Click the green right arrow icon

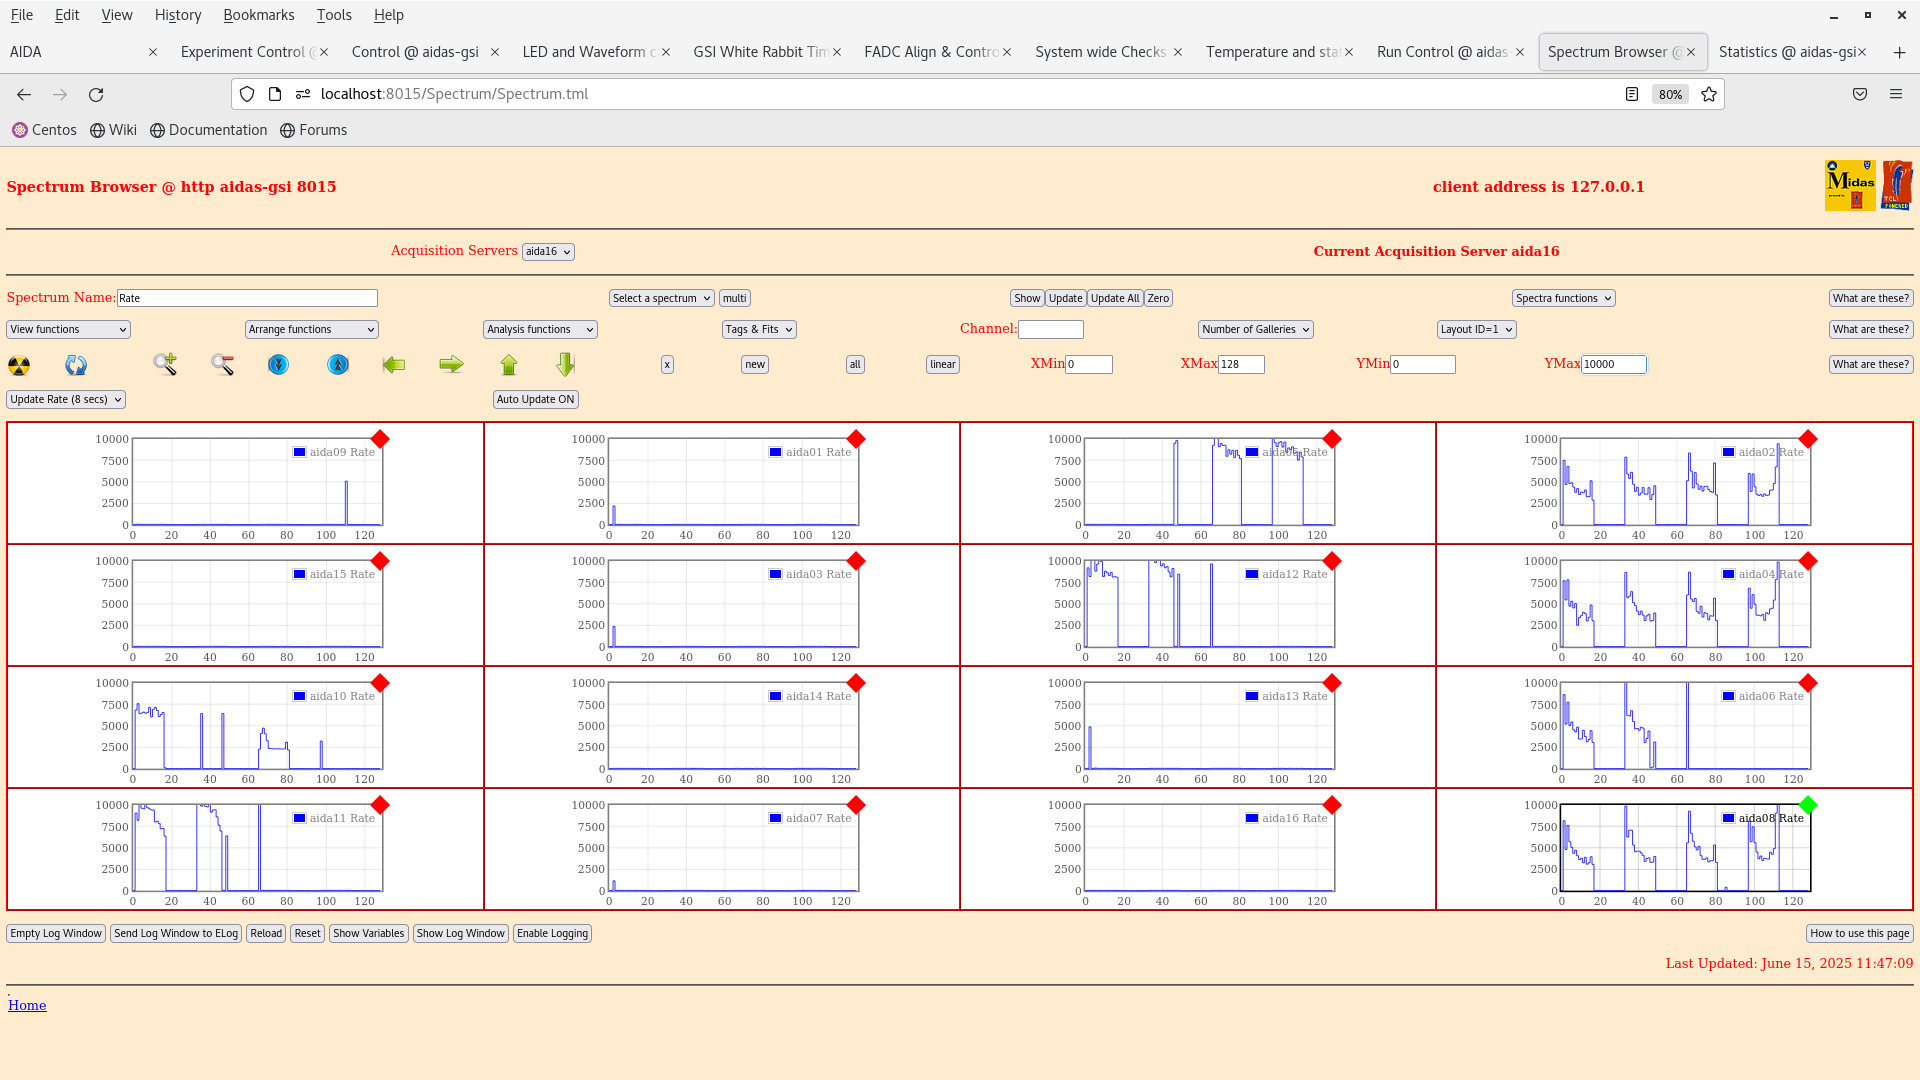451,365
